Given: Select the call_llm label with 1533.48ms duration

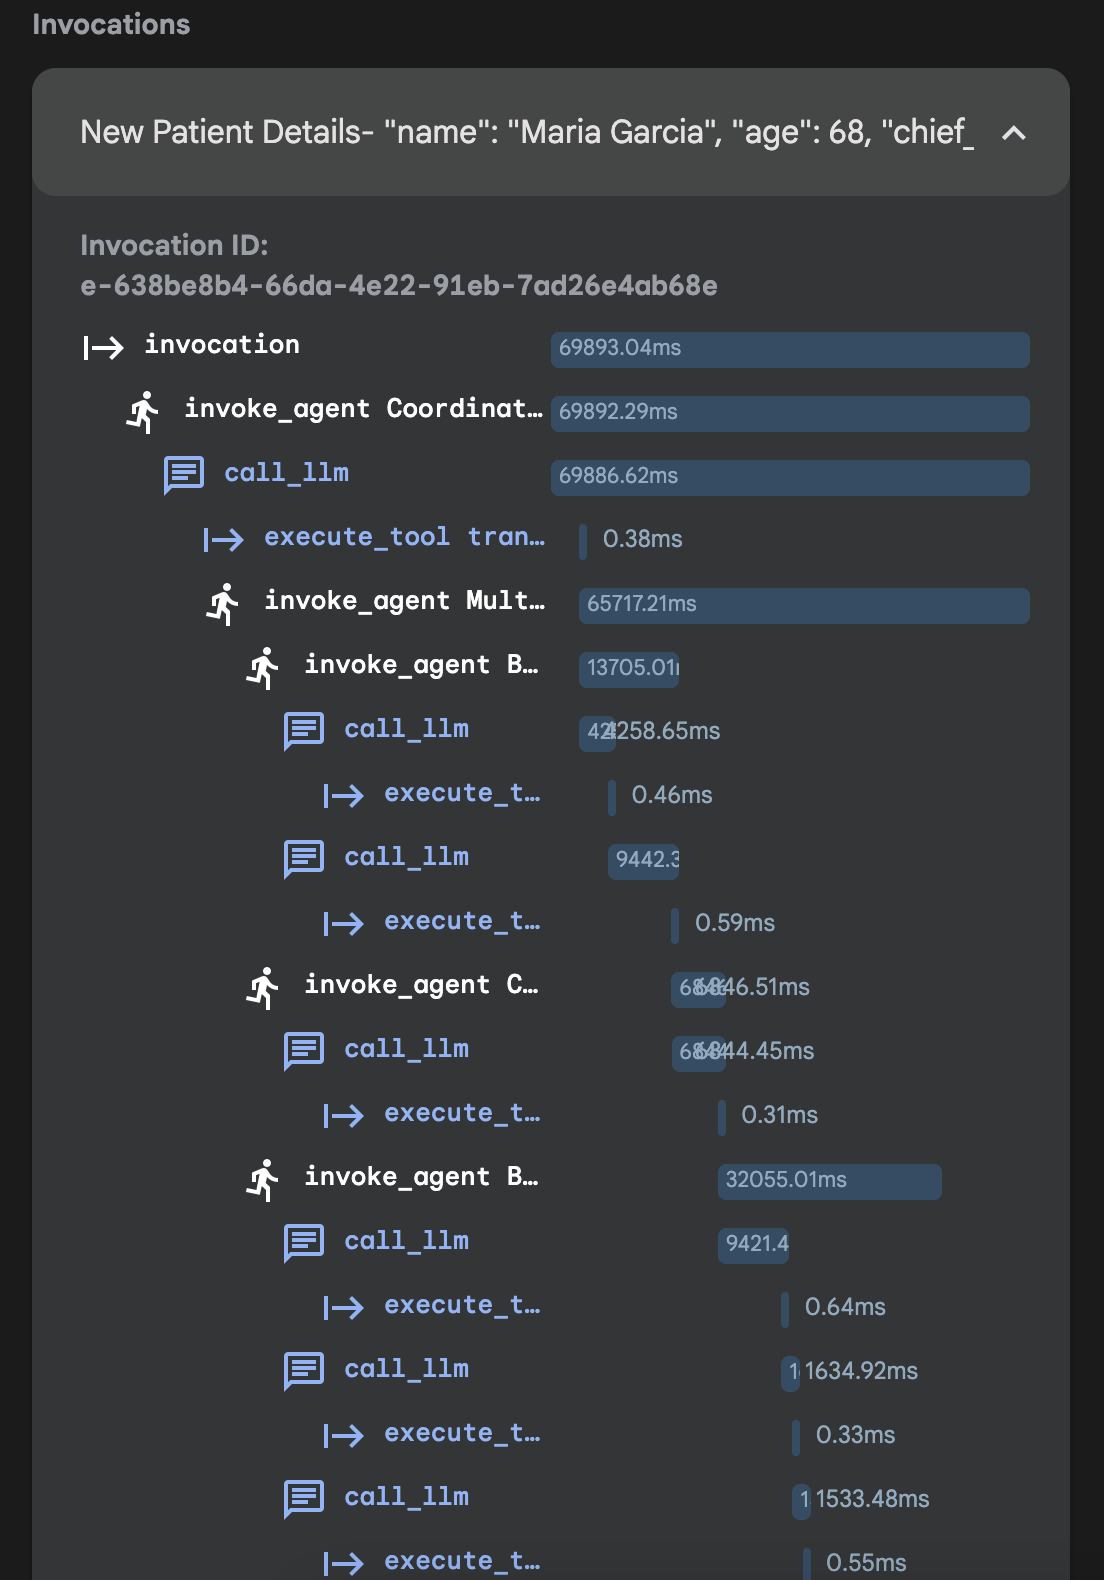Looking at the screenshot, I should (406, 1497).
